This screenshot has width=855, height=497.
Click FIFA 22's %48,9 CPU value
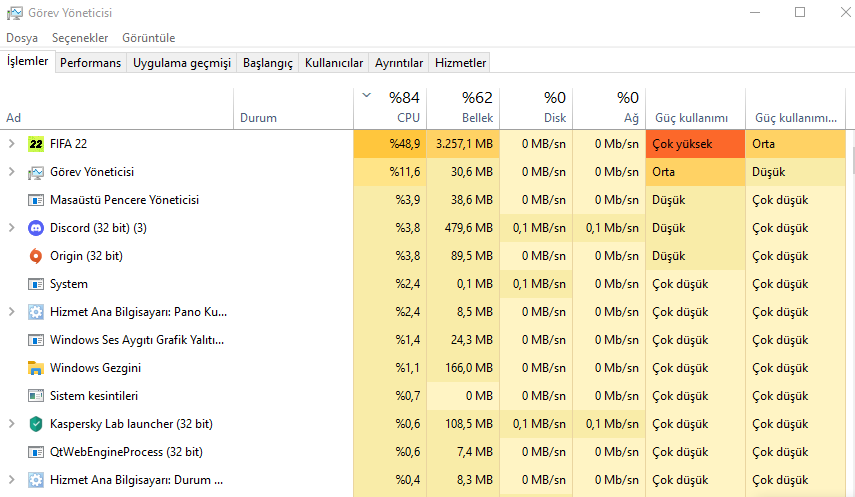click(x=405, y=144)
